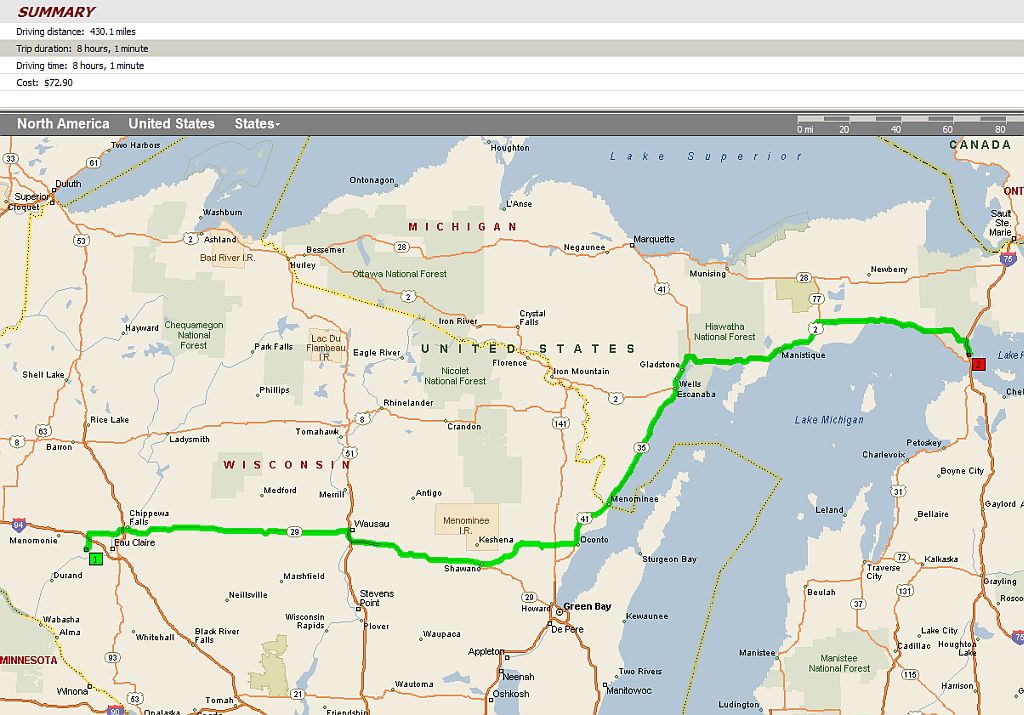Click the red destination marker numbered 2
Viewport: 1024px width, 715px height.
pos(978,364)
